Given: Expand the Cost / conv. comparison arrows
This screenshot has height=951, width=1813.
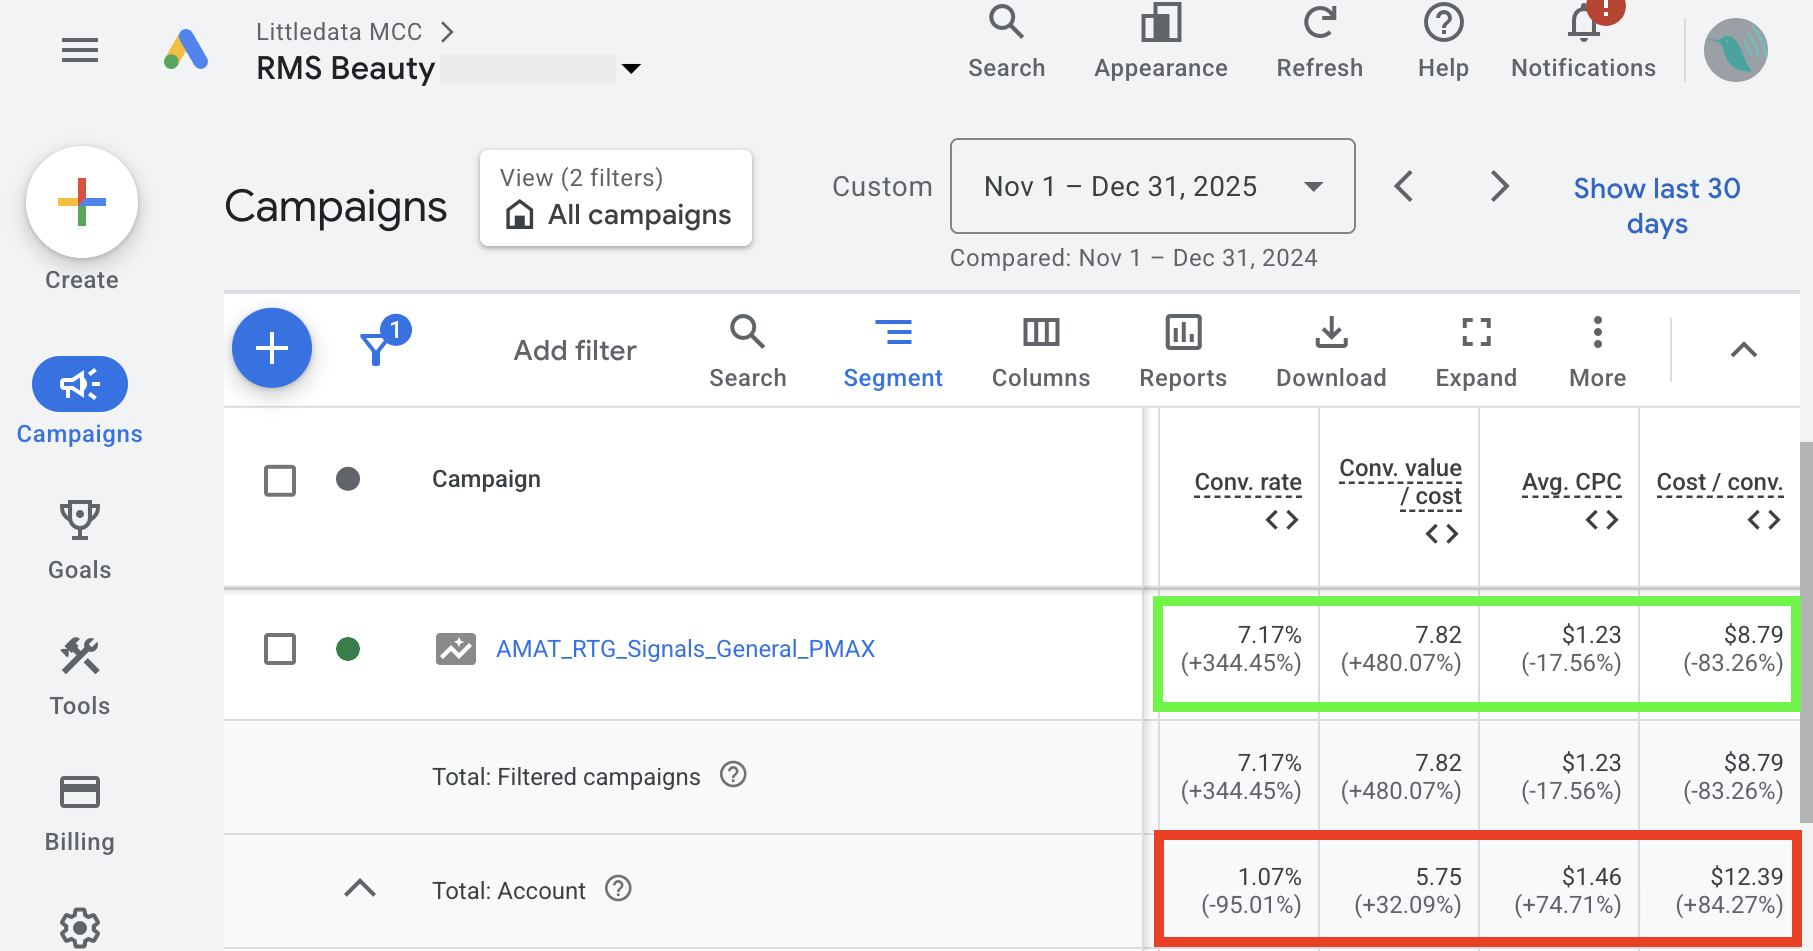Looking at the screenshot, I should point(1764,520).
